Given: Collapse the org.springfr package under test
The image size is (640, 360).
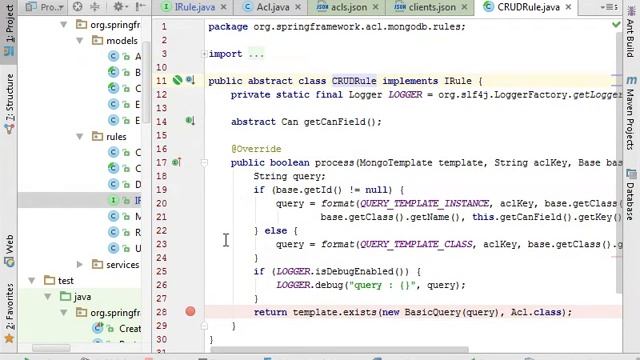Looking at the screenshot, I should tap(64, 313).
